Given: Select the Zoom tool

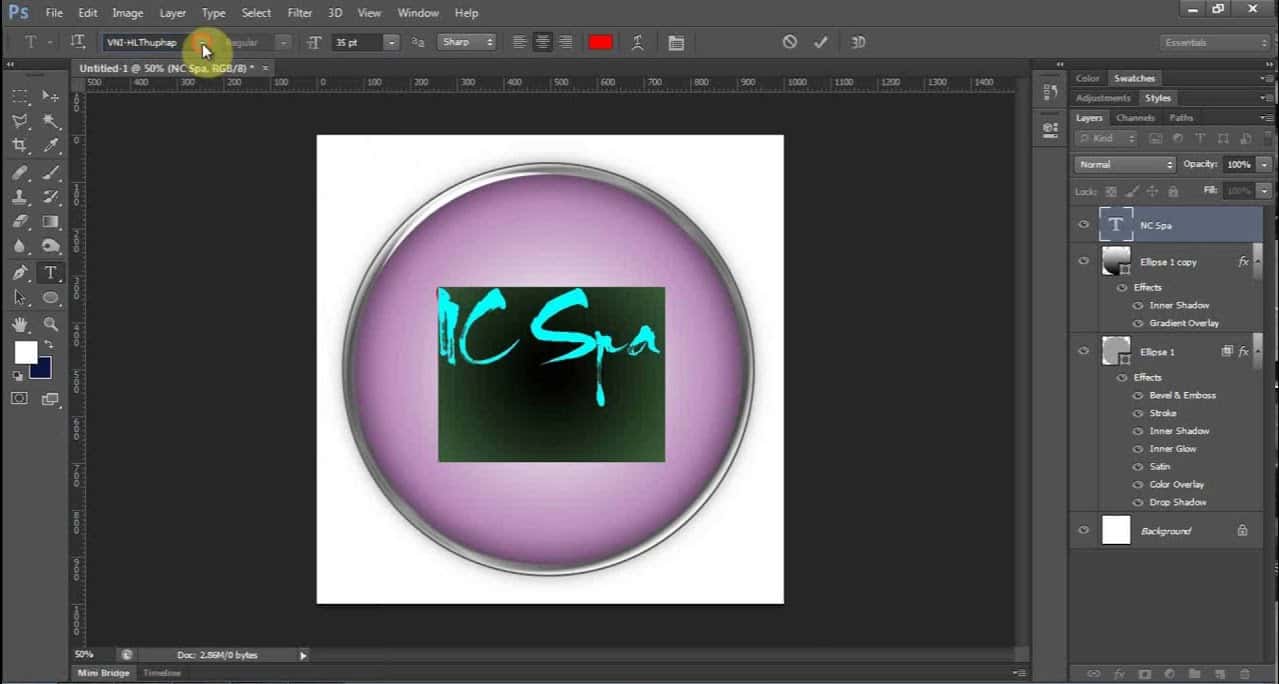Looking at the screenshot, I should pyautogui.click(x=50, y=325).
